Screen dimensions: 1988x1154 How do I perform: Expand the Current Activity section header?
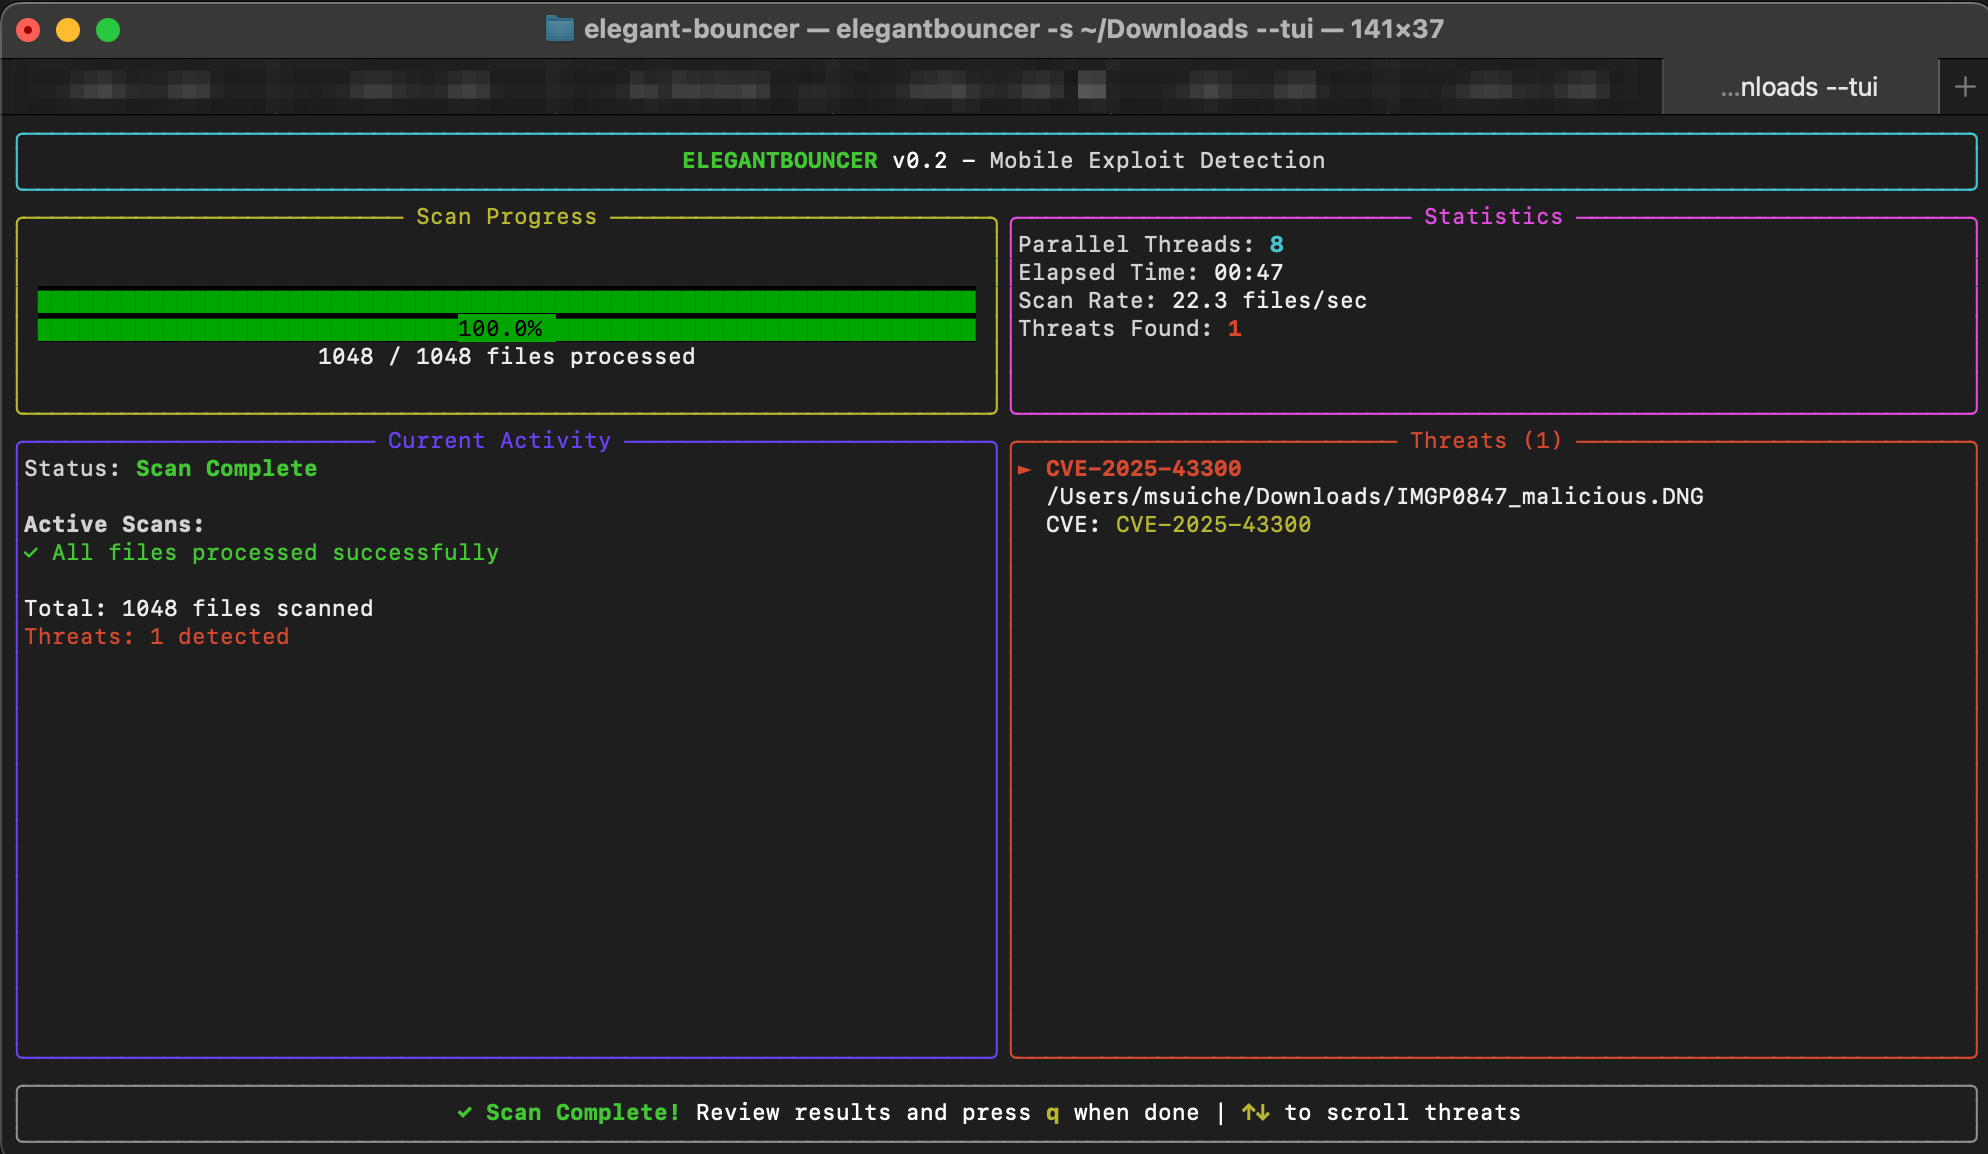pyautogui.click(x=499, y=440)
